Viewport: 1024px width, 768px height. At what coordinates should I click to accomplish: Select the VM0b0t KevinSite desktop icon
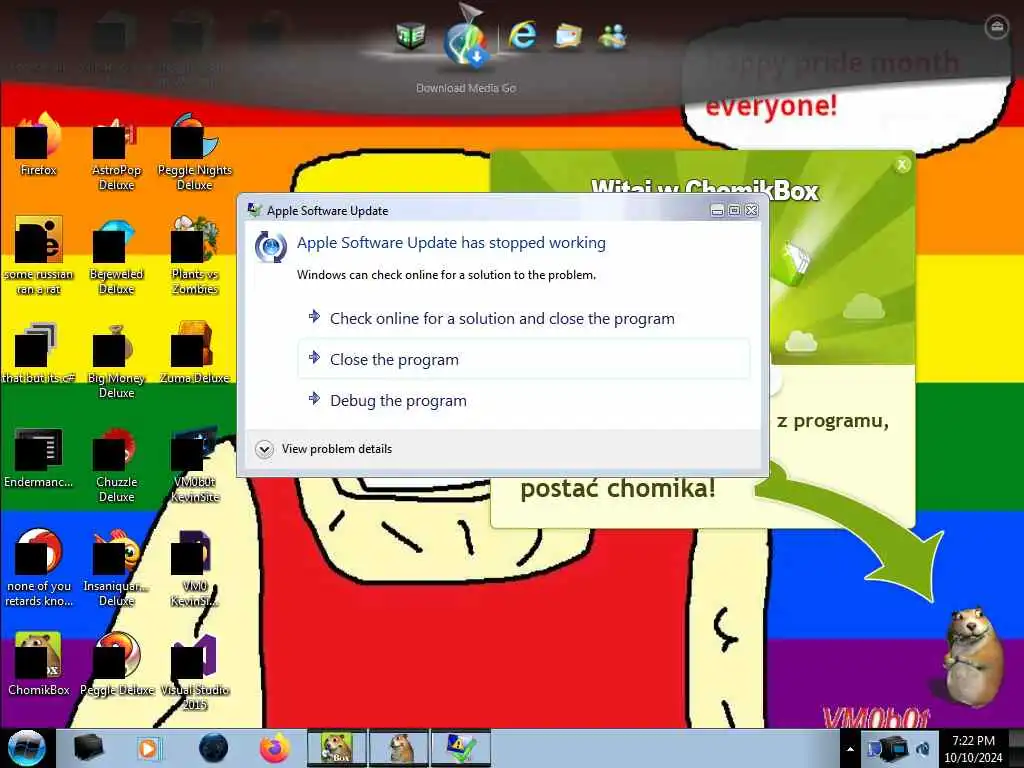195,464
